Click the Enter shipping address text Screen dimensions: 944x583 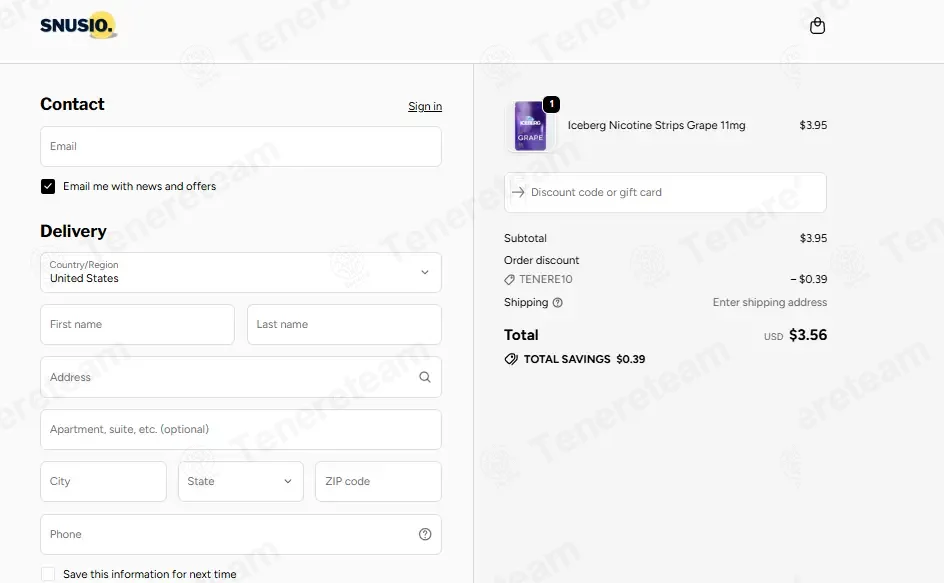point(769,302)
